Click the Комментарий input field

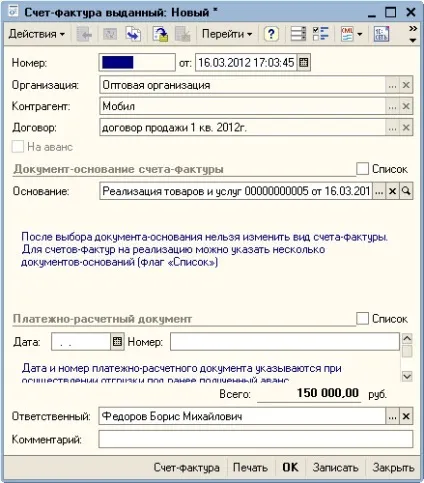[x=256, y=439]
